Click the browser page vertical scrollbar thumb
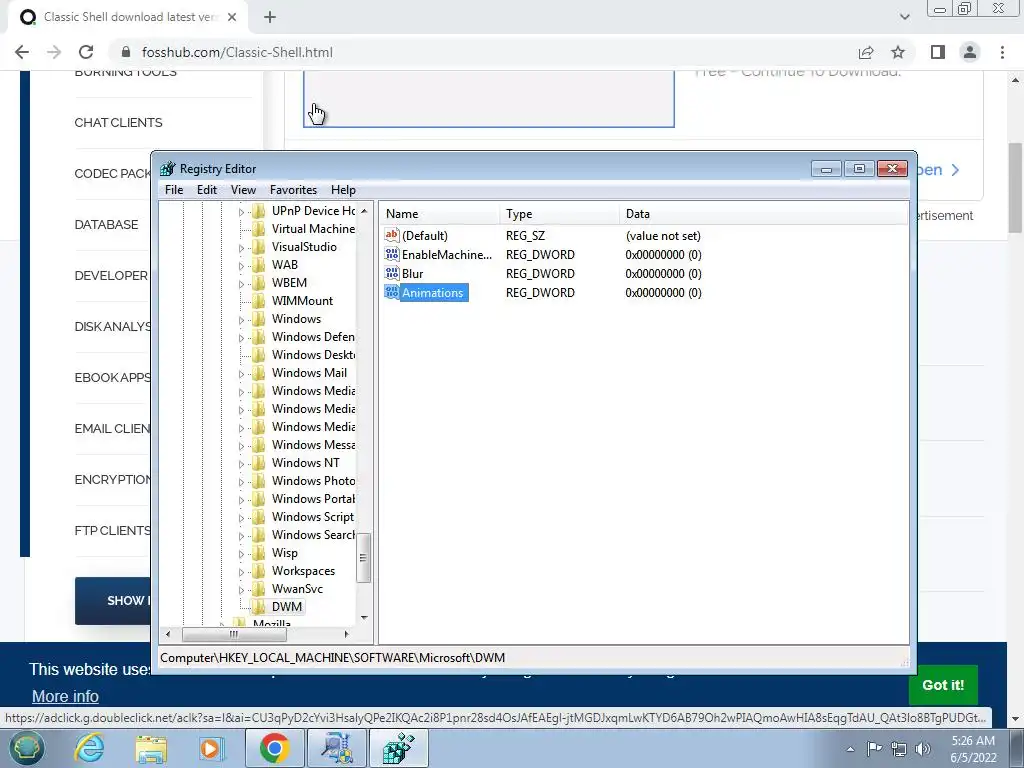 [1015, 187]
